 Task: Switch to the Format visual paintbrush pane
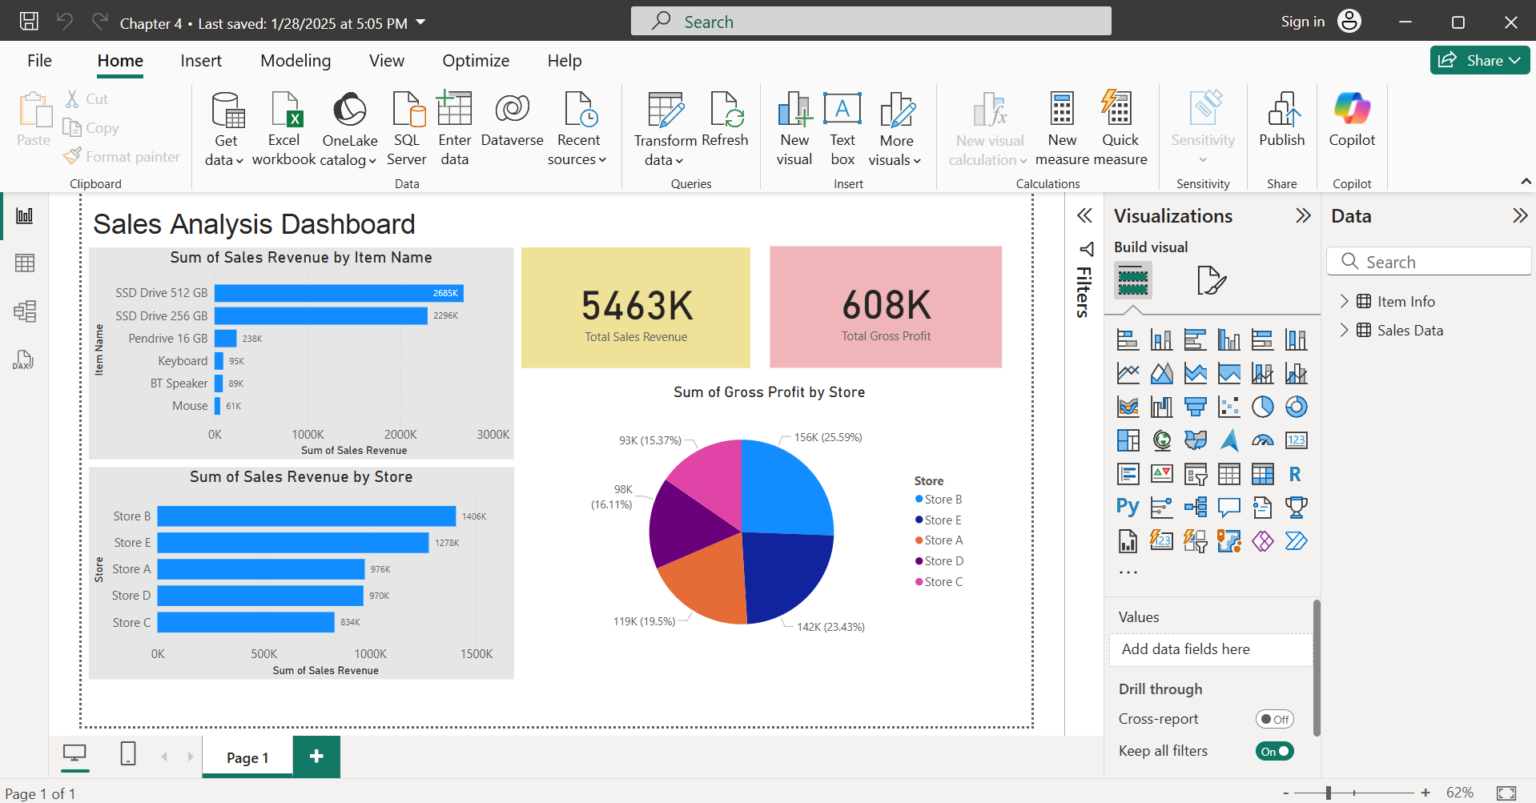point(1210,281)
